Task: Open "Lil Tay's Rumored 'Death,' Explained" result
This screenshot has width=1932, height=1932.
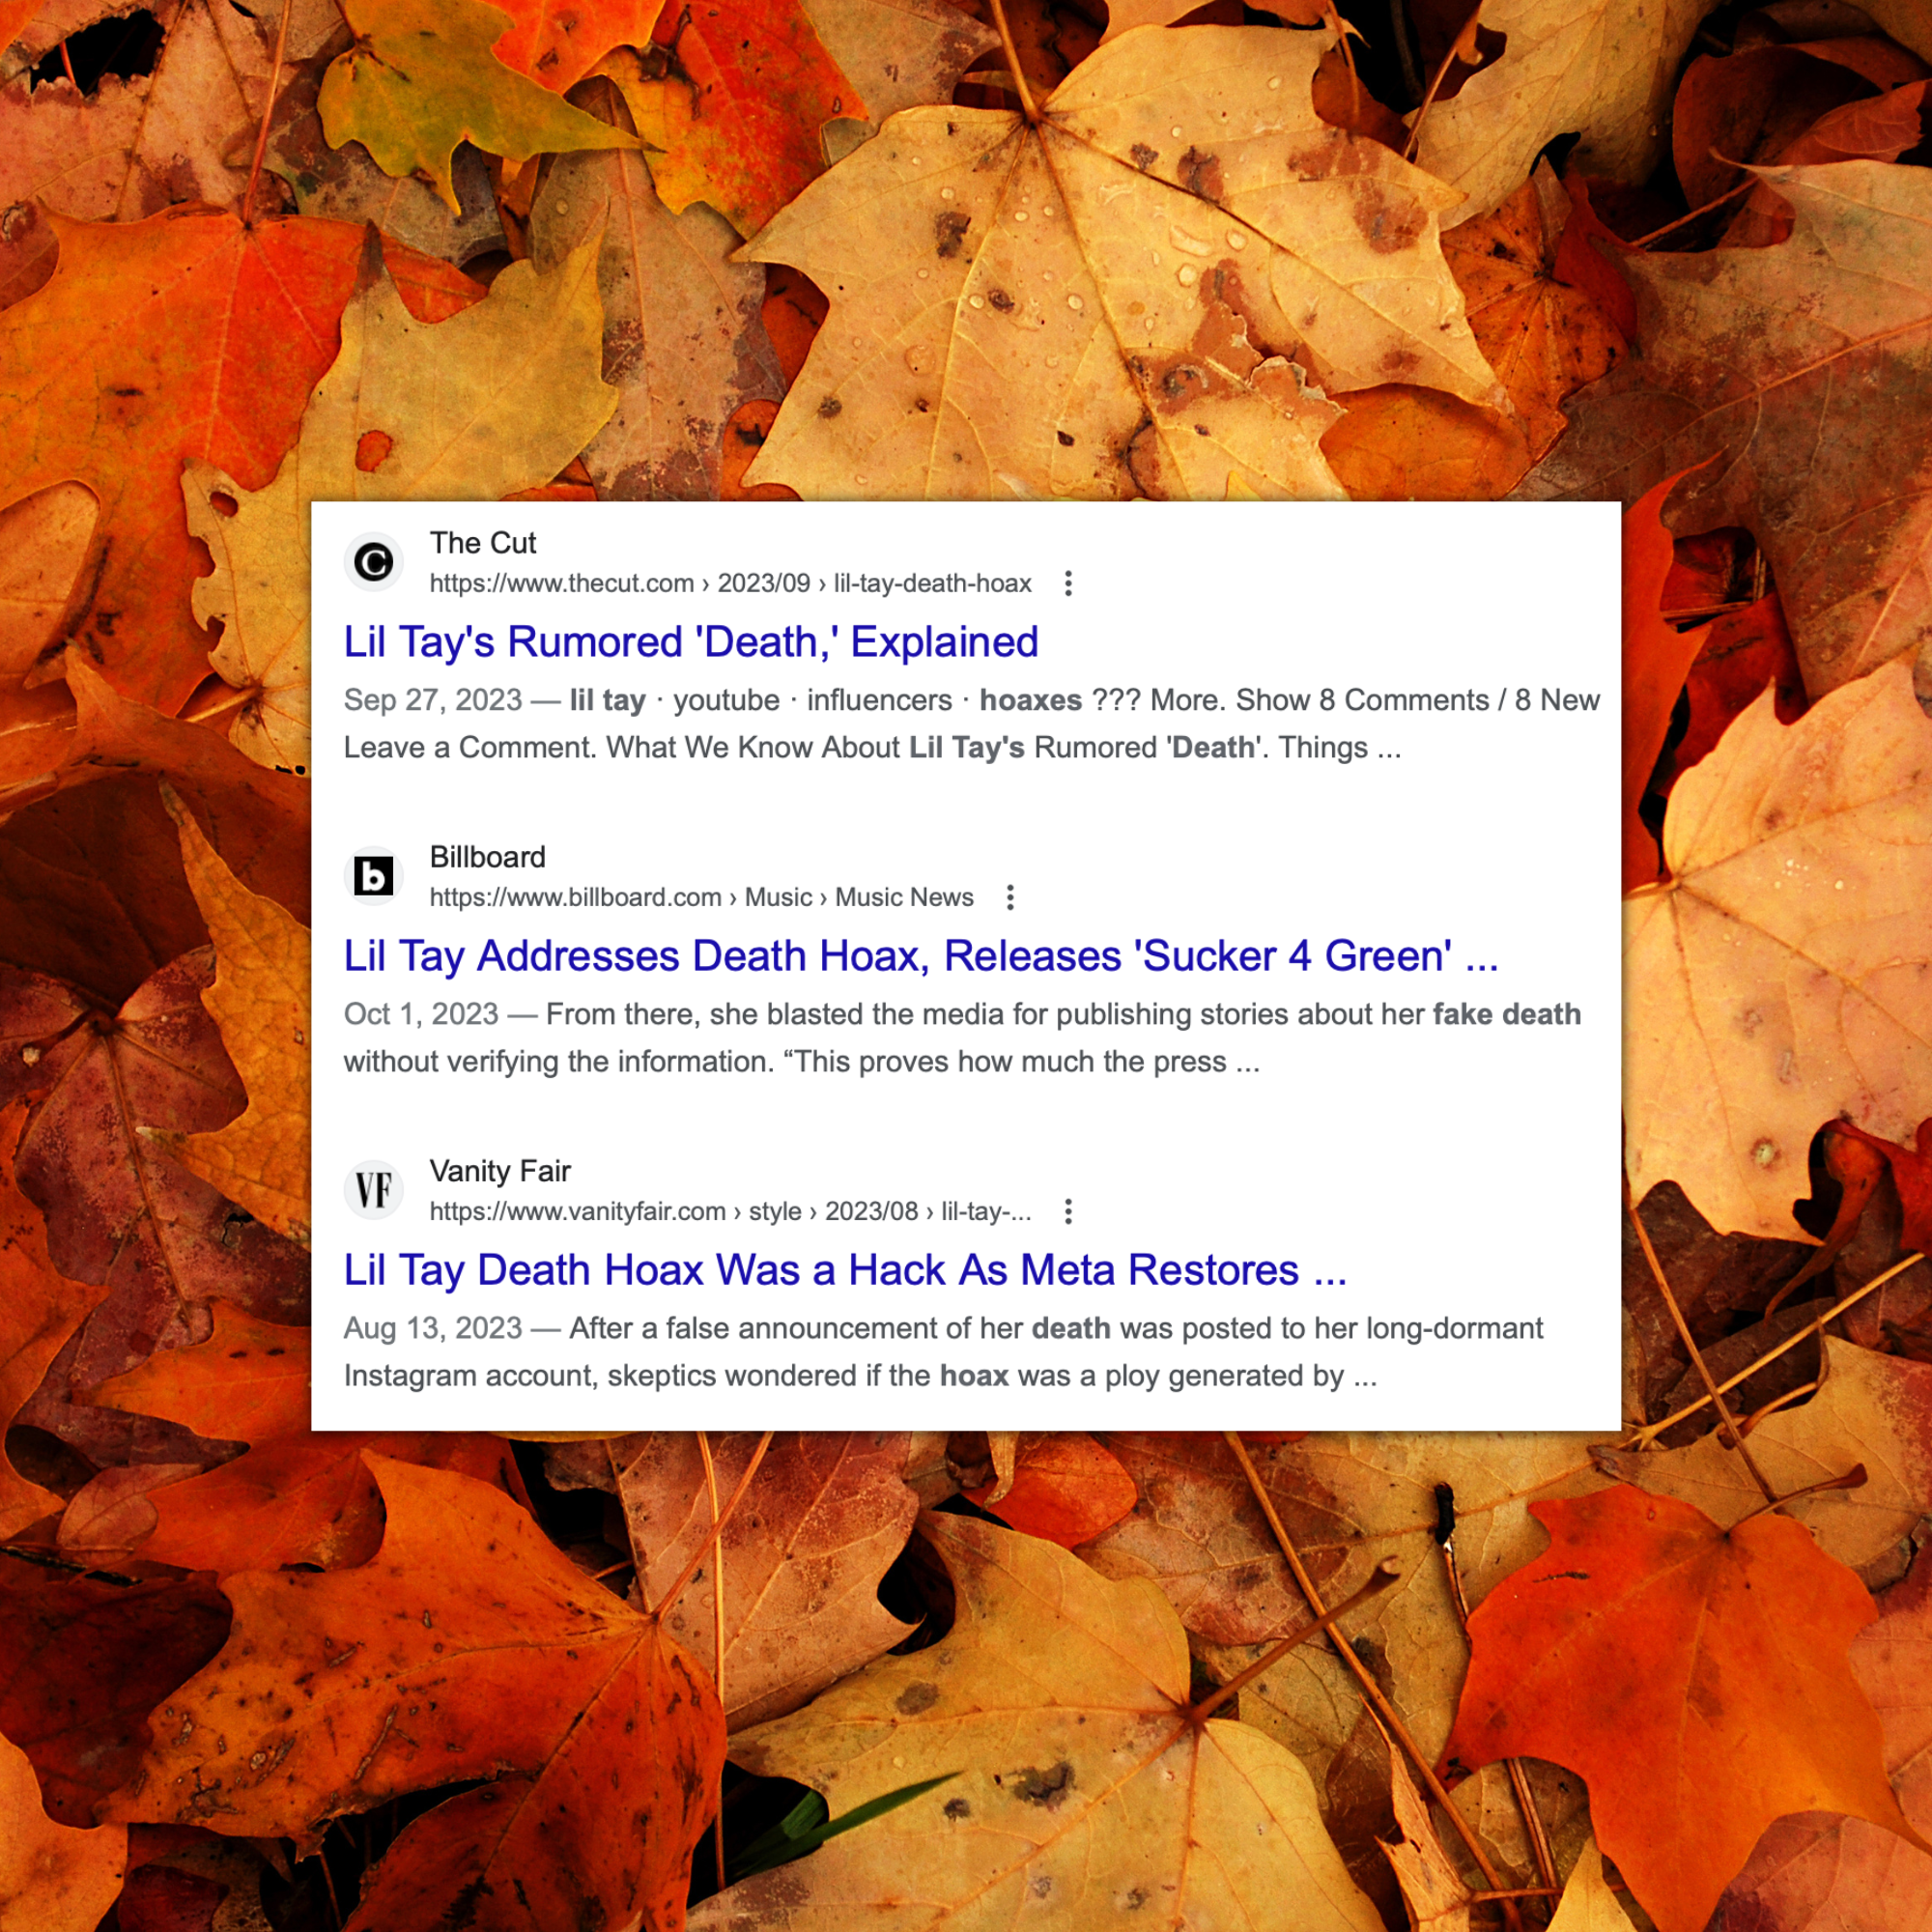Action: coord(690,642)
